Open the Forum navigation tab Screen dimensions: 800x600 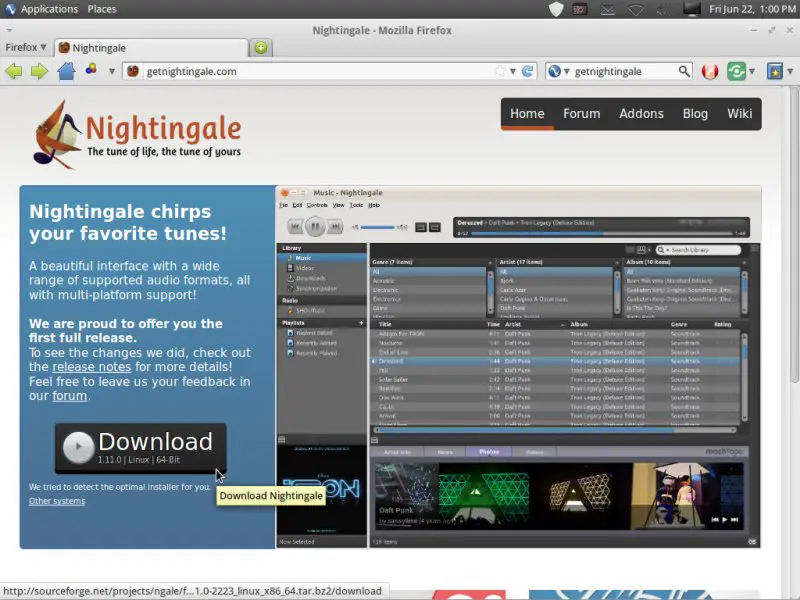click(581, 113)
